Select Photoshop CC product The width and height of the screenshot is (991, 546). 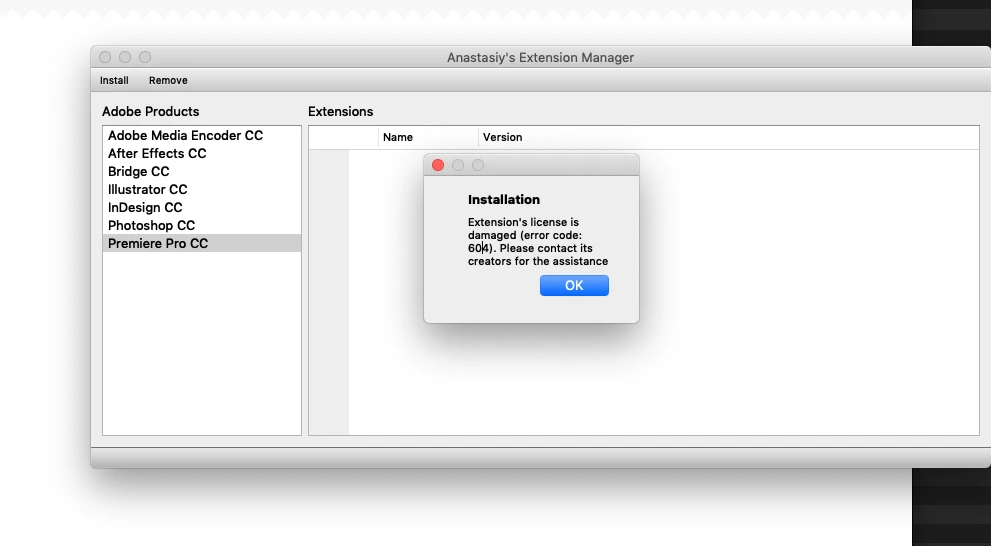[x=202, y=226]
